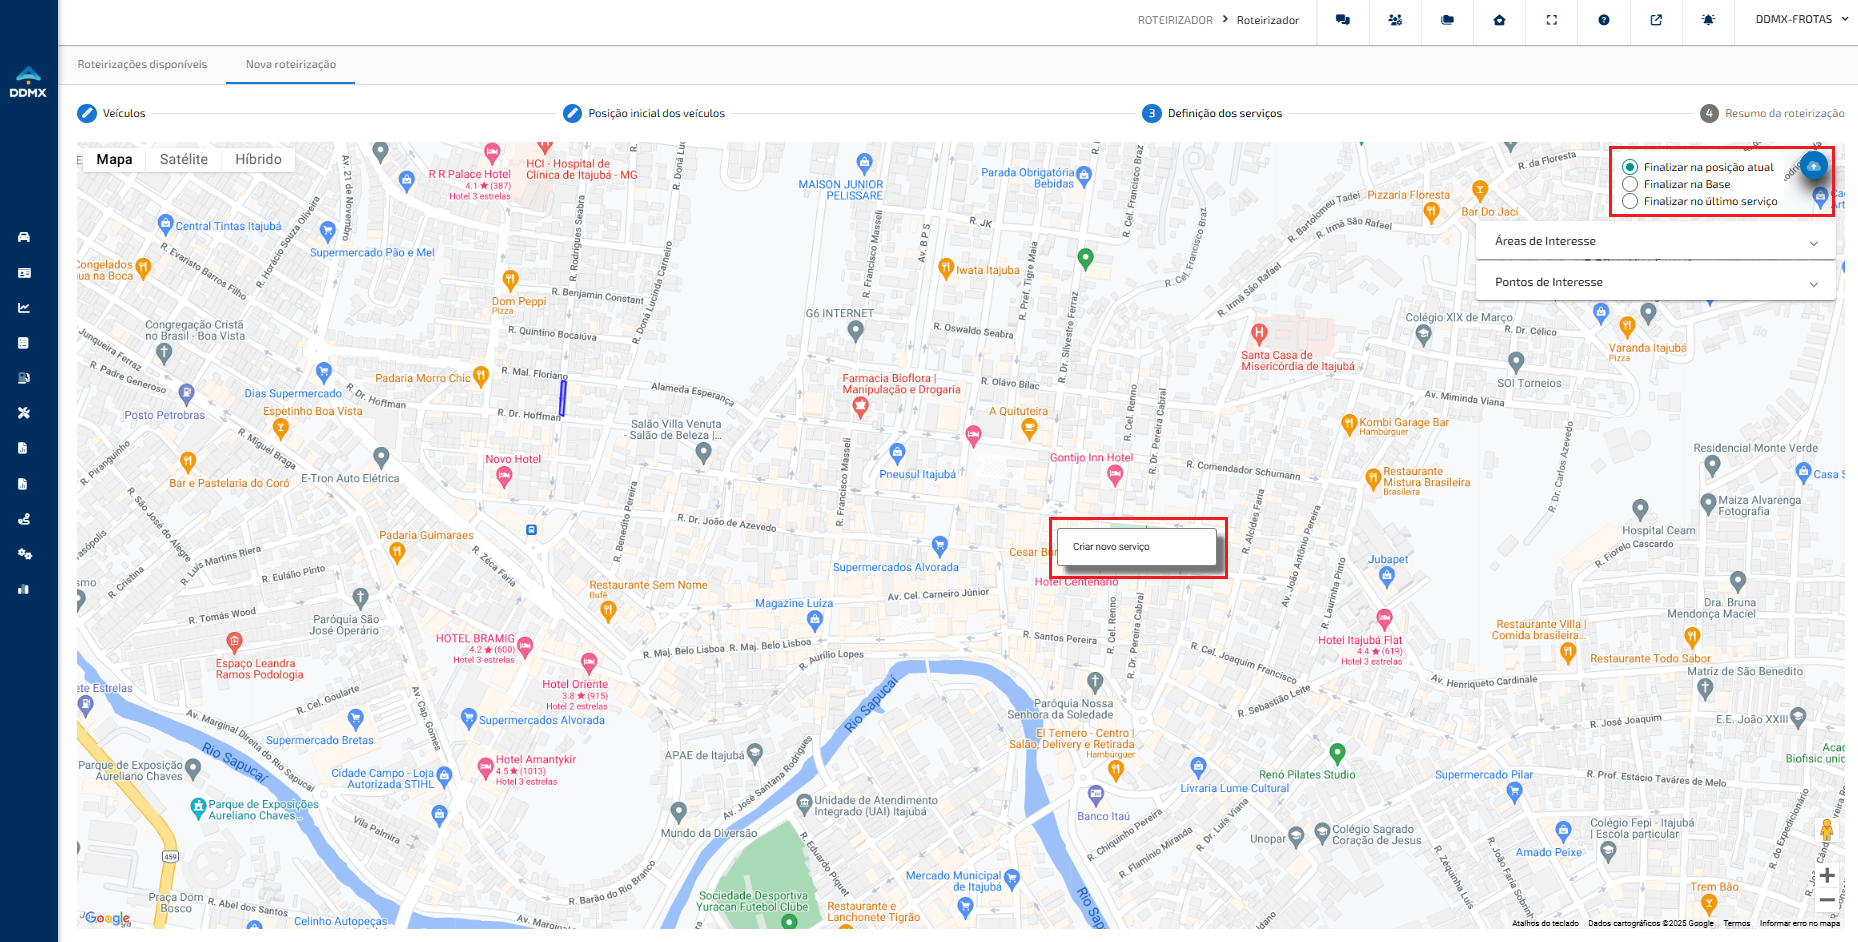Click the Street View pegman icon
This screenshot has width=1858, height=942.
click(1827, 831)
